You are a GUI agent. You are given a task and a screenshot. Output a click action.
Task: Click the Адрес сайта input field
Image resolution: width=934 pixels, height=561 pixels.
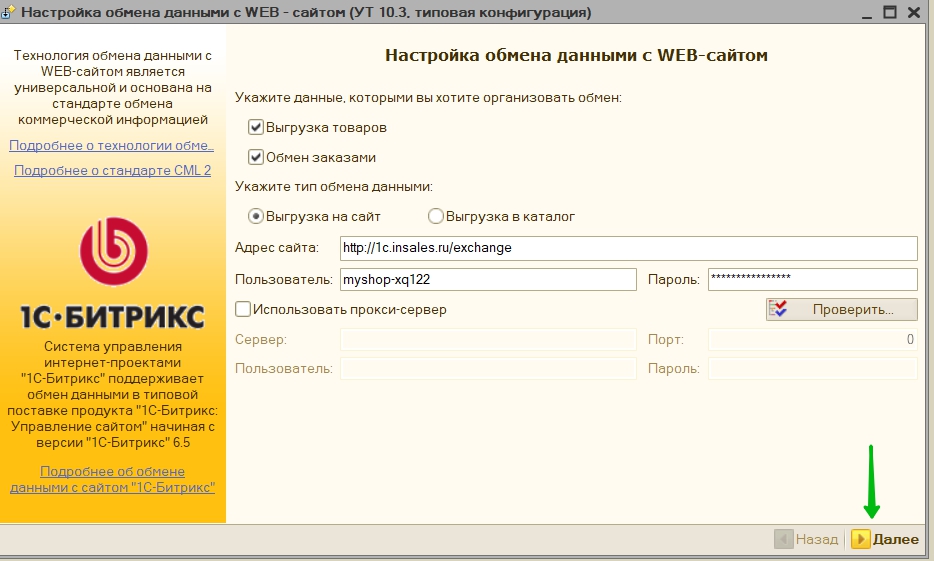pyautogui.click(x=628, y=248)
